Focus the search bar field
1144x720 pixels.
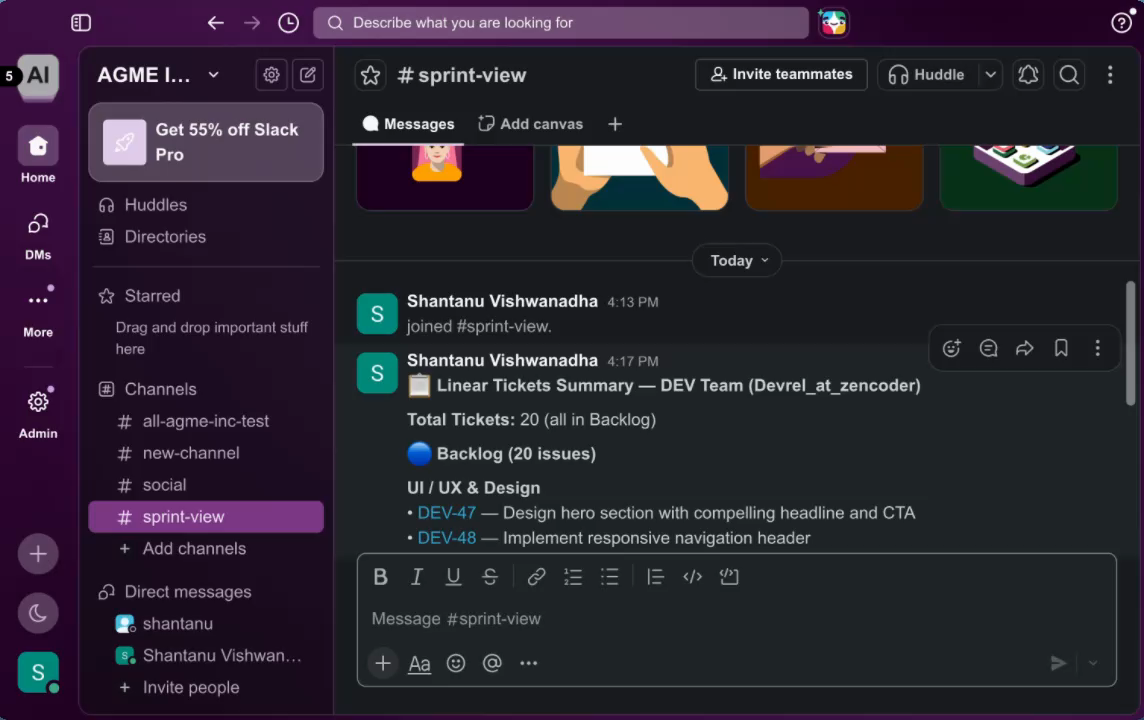[560, 23]
